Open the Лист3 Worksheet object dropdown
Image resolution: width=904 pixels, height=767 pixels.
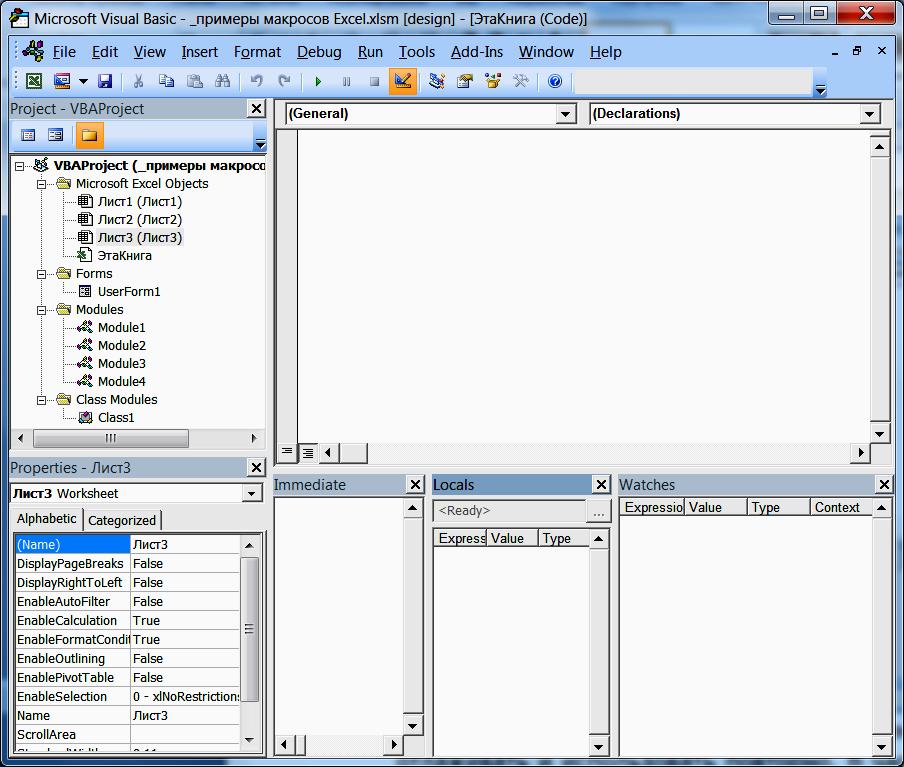point(251,494)
